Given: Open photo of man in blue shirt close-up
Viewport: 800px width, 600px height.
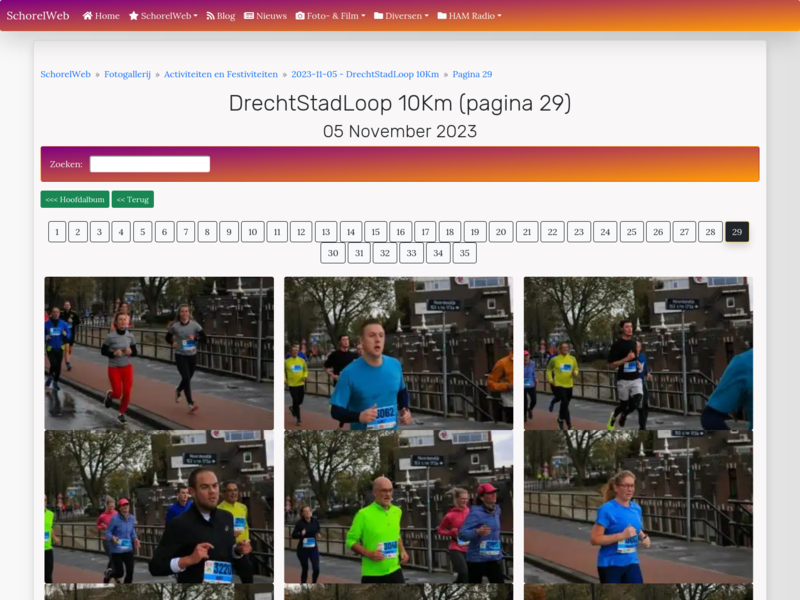Looking at the screenshot, I should tap(398, 353).
